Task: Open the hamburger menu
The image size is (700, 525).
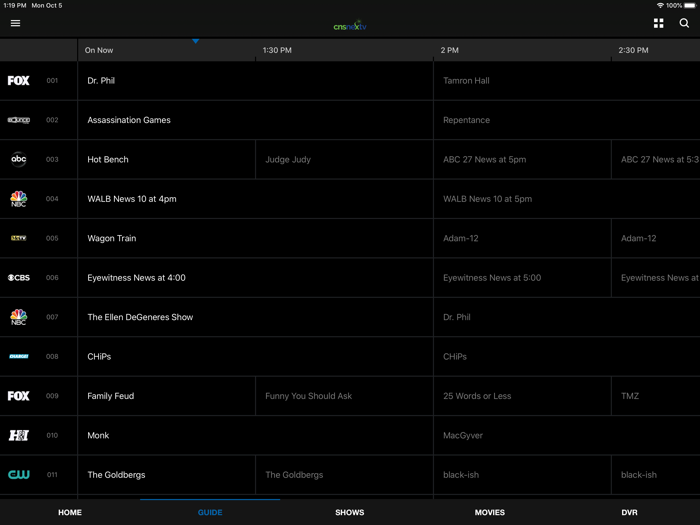Action: (15, 23)
